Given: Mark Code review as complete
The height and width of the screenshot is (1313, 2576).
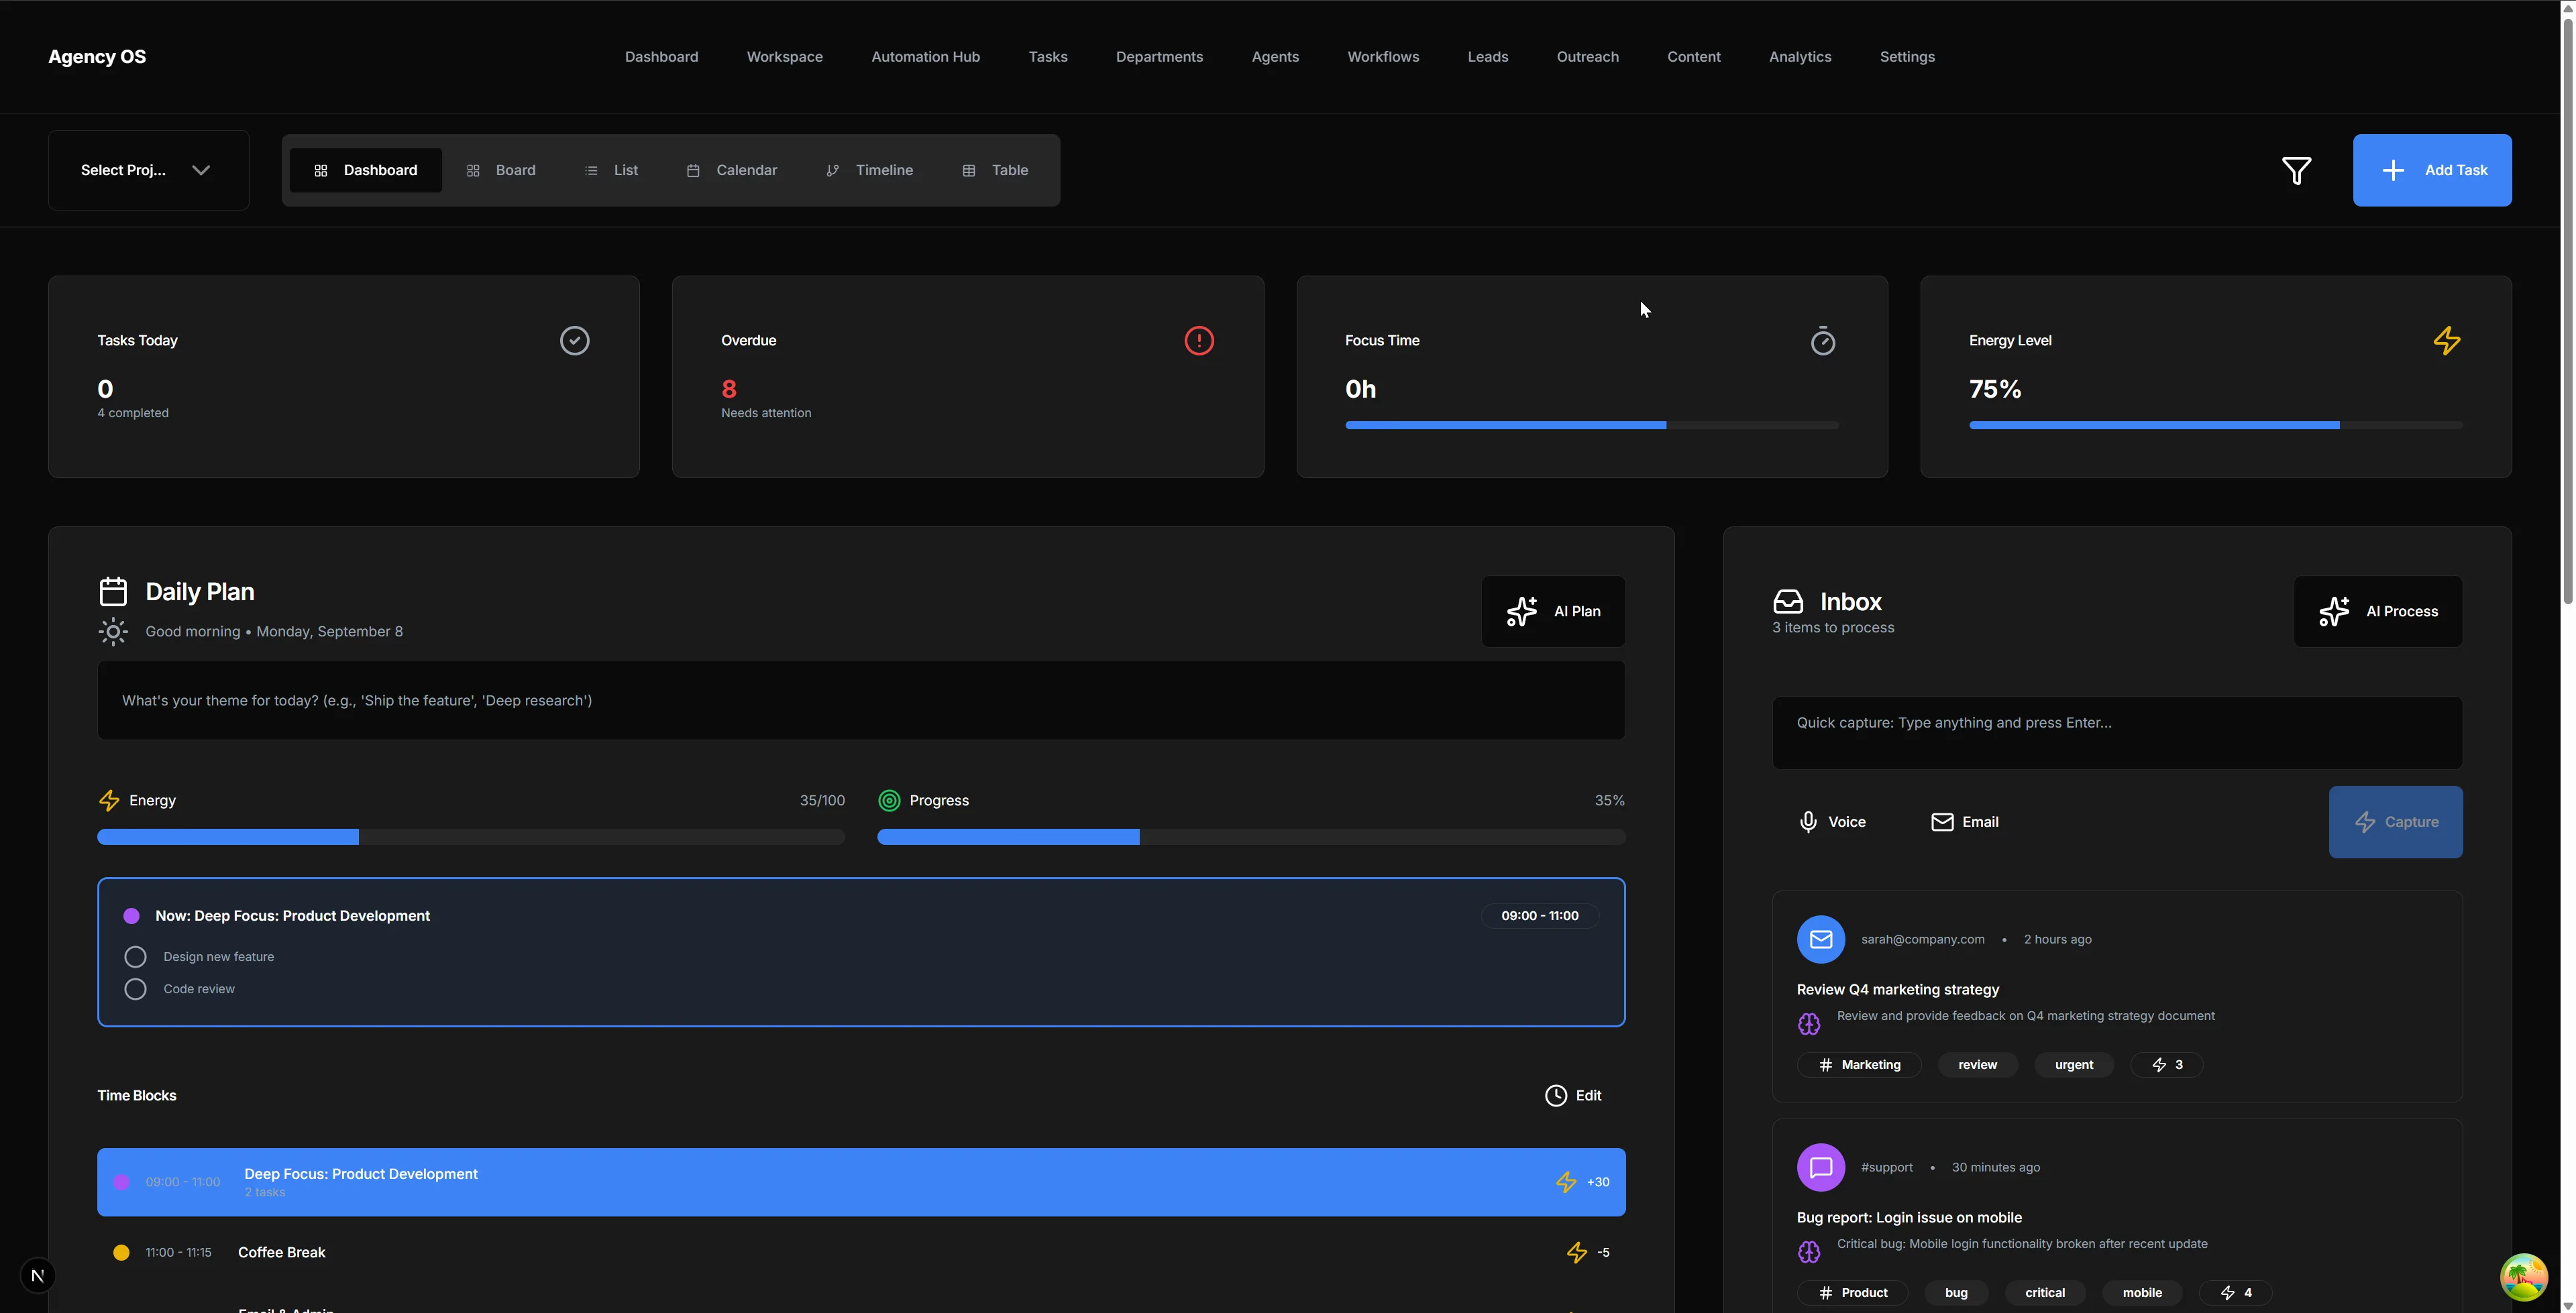Looking at the screenshot, I should click(135, 989).
